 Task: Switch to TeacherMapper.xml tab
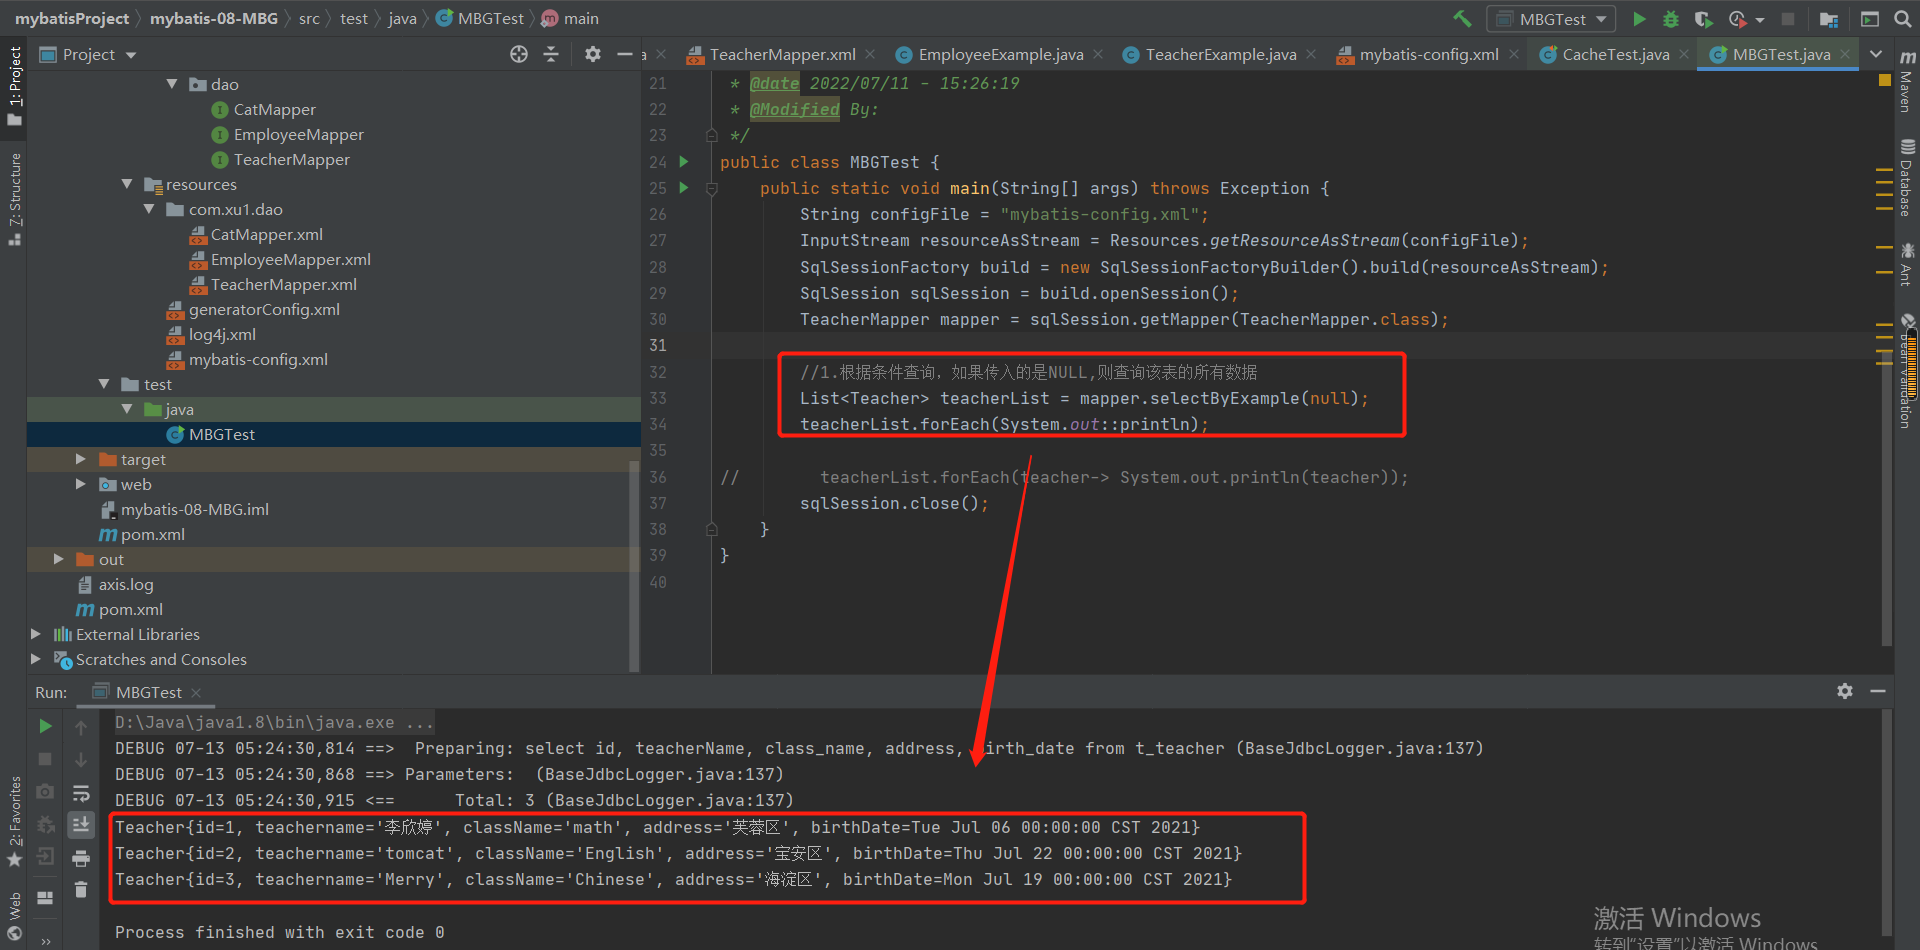coord(782,54)
